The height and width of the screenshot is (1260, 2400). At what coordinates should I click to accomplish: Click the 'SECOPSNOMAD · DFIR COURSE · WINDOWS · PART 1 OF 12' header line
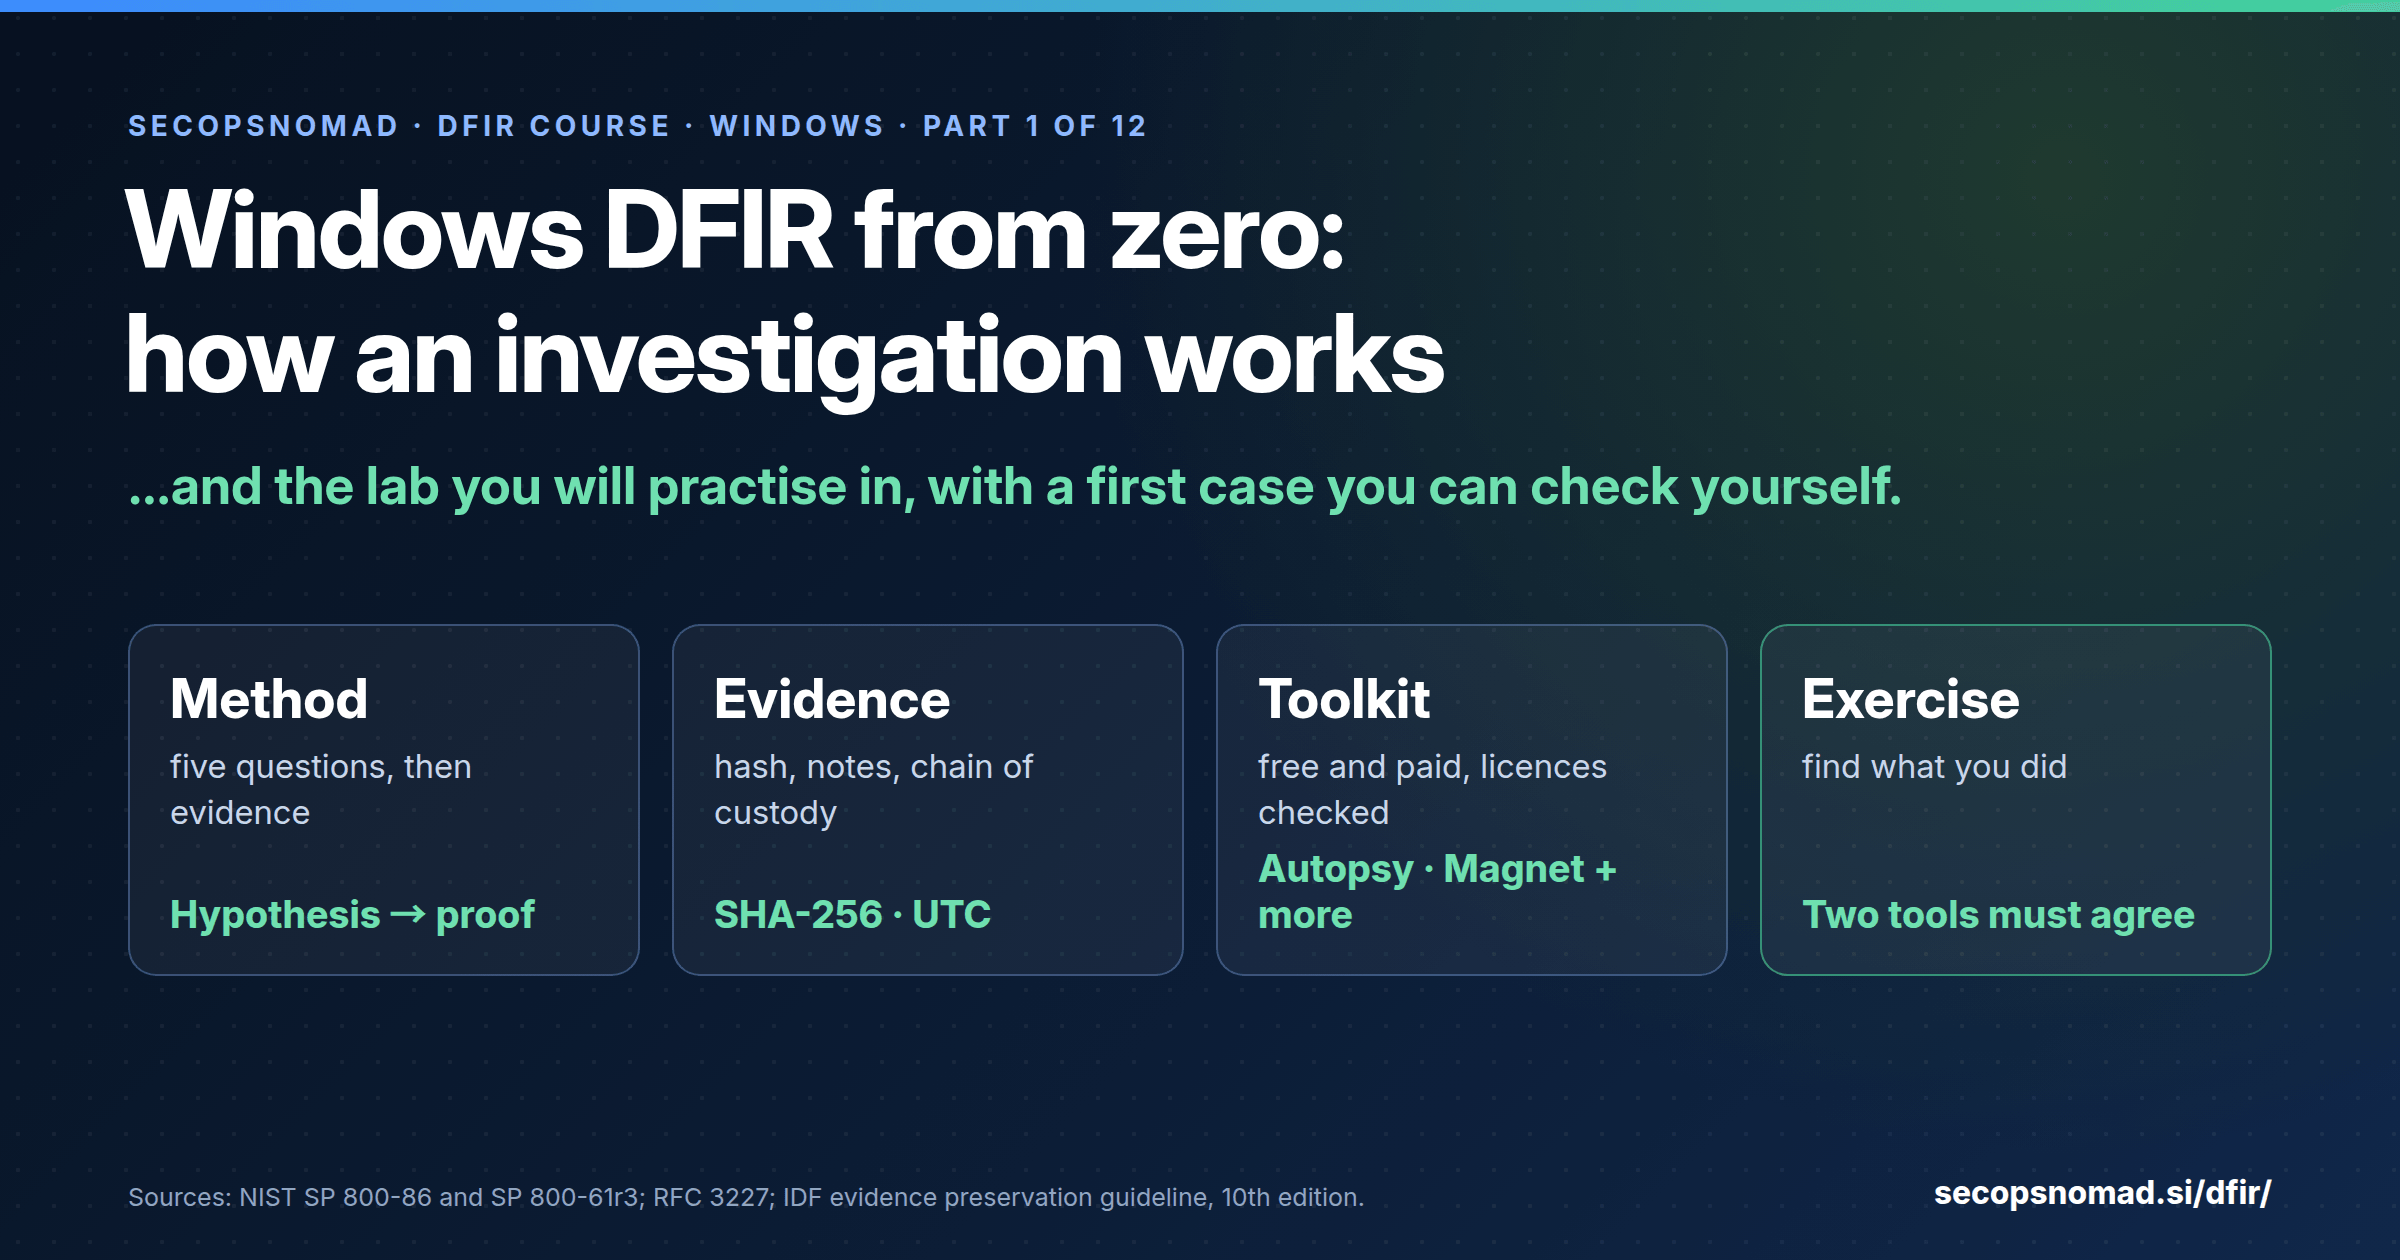coord(637,126)
